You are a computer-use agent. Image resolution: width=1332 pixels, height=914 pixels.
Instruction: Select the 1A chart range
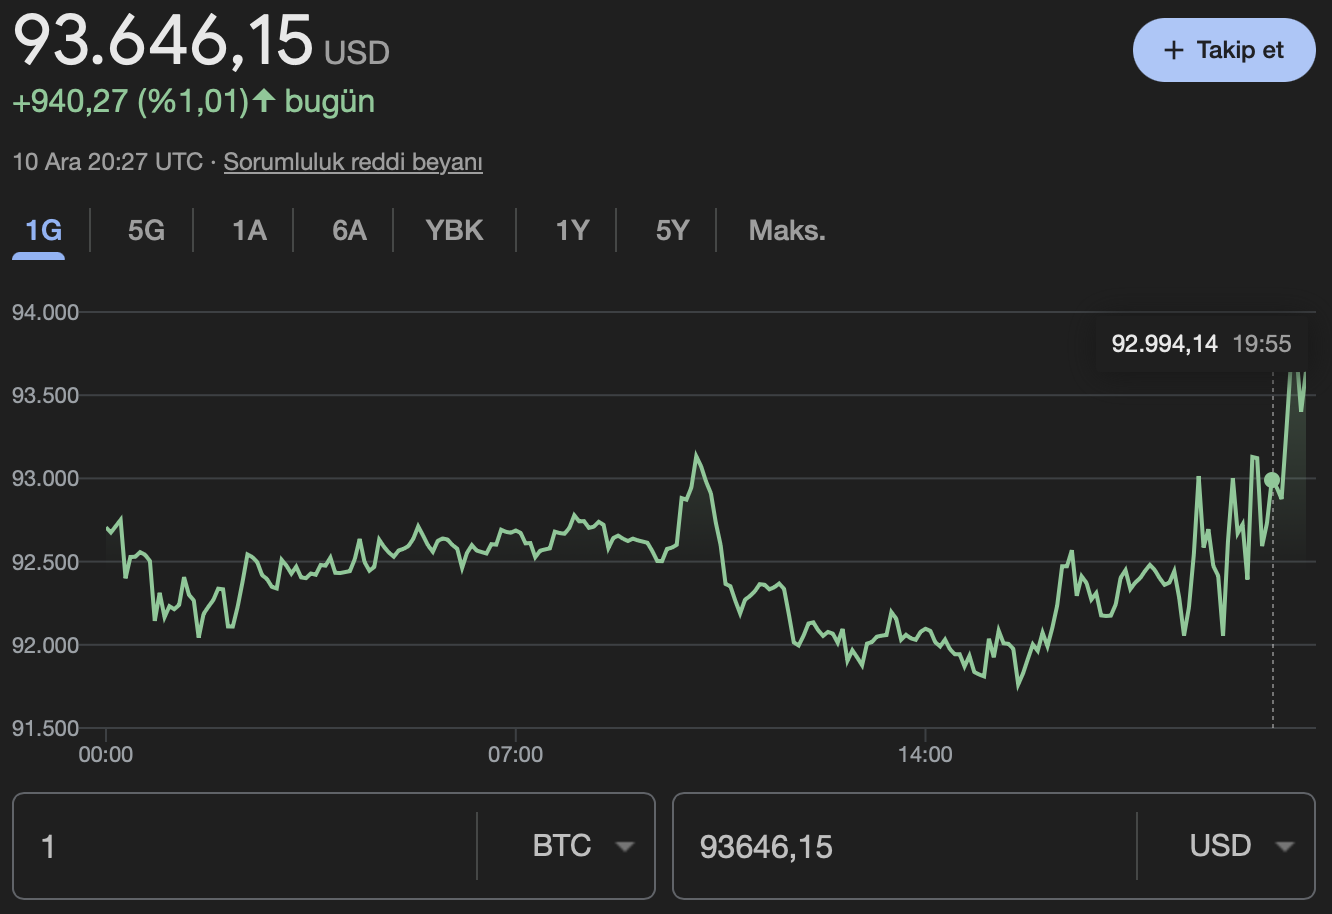pyautogui.click(x=246, y=230)
